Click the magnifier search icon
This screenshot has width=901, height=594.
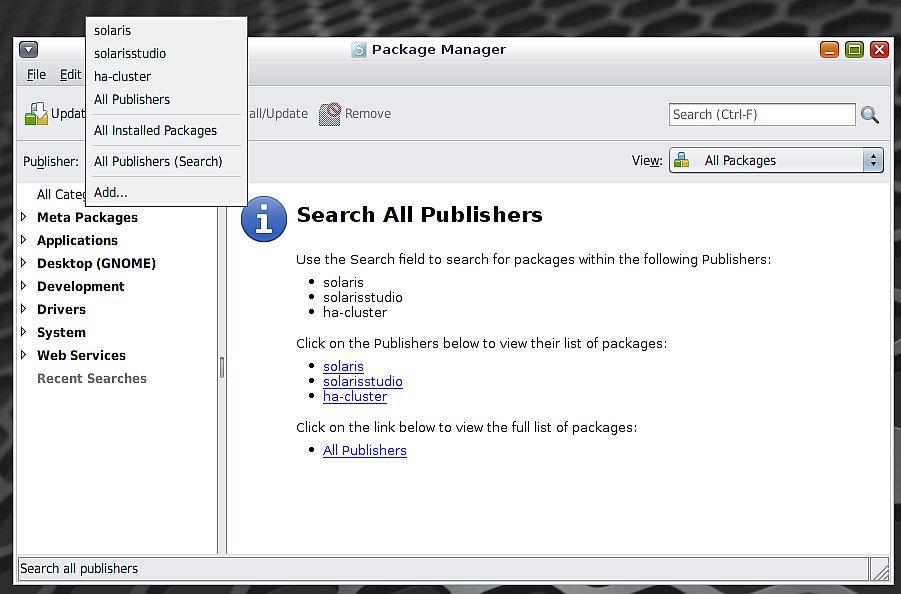pyautogui.click(x=870, y=114)
